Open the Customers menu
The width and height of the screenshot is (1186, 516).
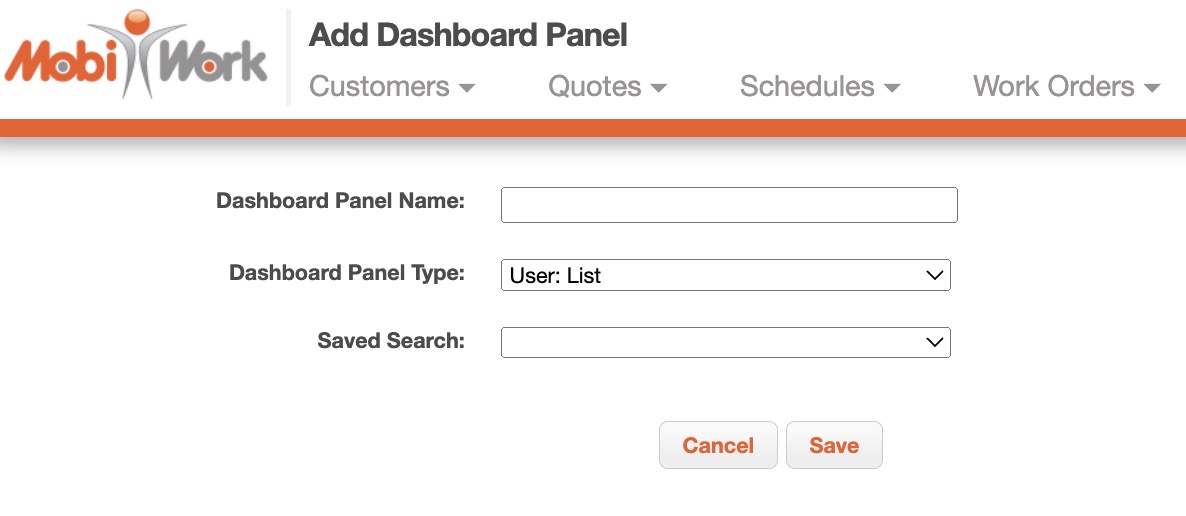click(379, 87)
